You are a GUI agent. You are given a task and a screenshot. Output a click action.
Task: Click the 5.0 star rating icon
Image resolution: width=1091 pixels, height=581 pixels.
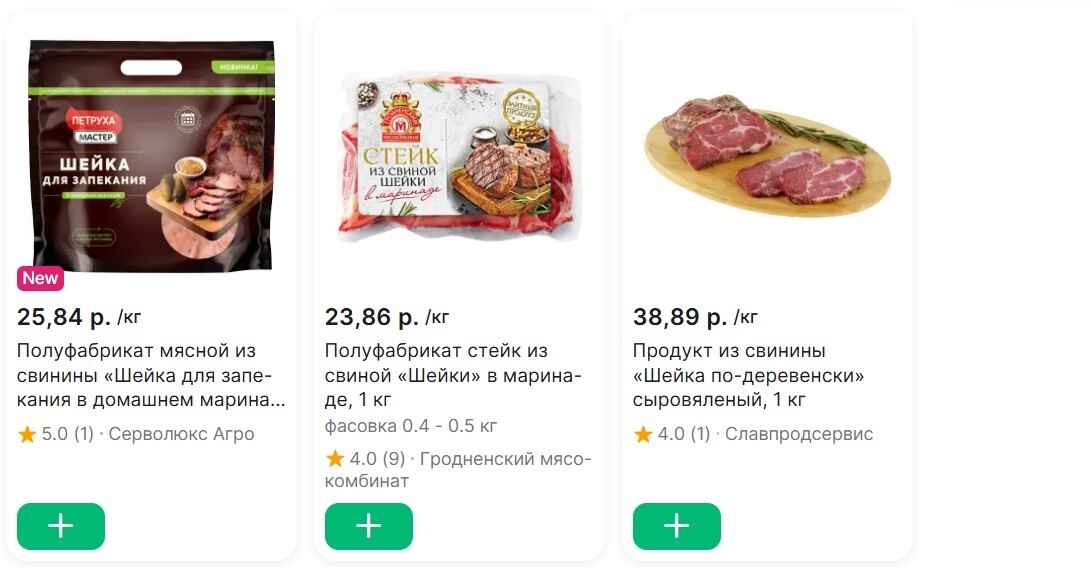(x=27, y=435)
